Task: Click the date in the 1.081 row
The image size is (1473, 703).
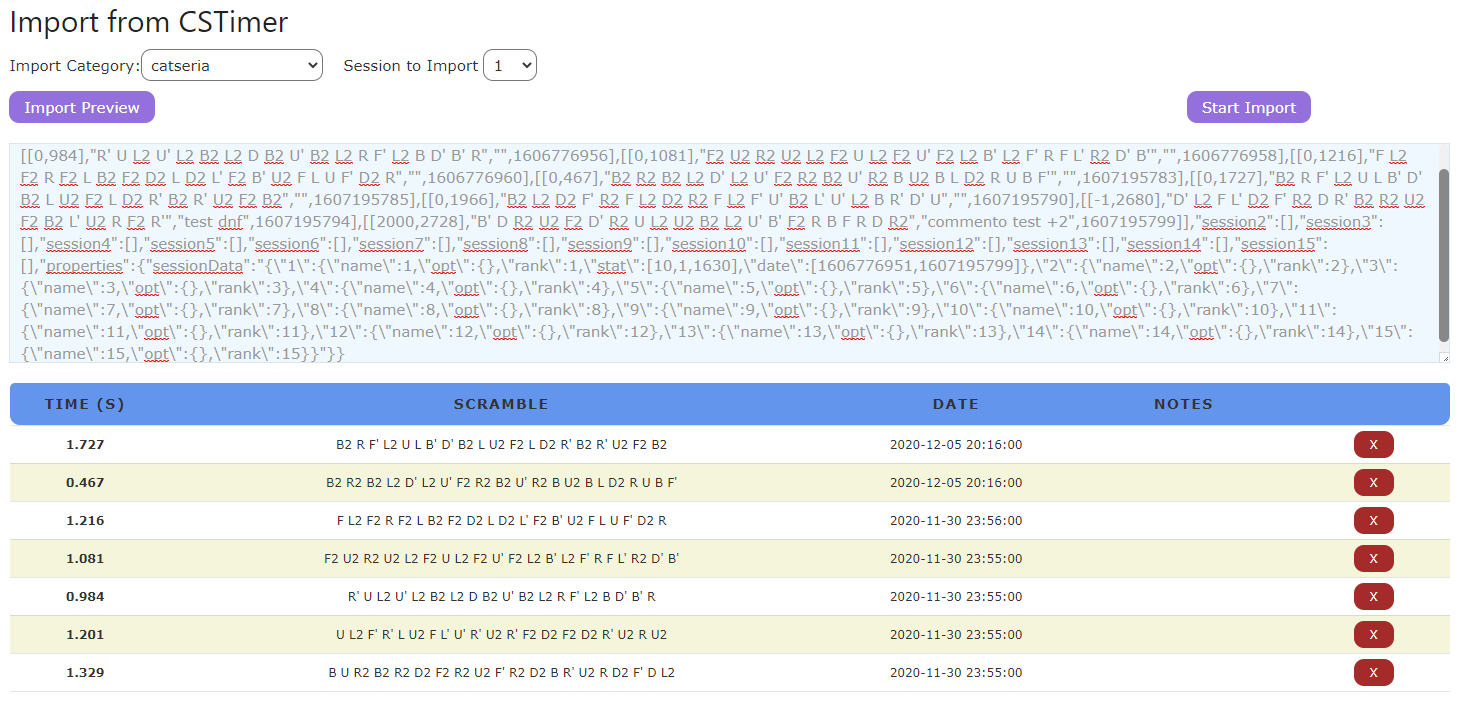Action: coord(956,559)
